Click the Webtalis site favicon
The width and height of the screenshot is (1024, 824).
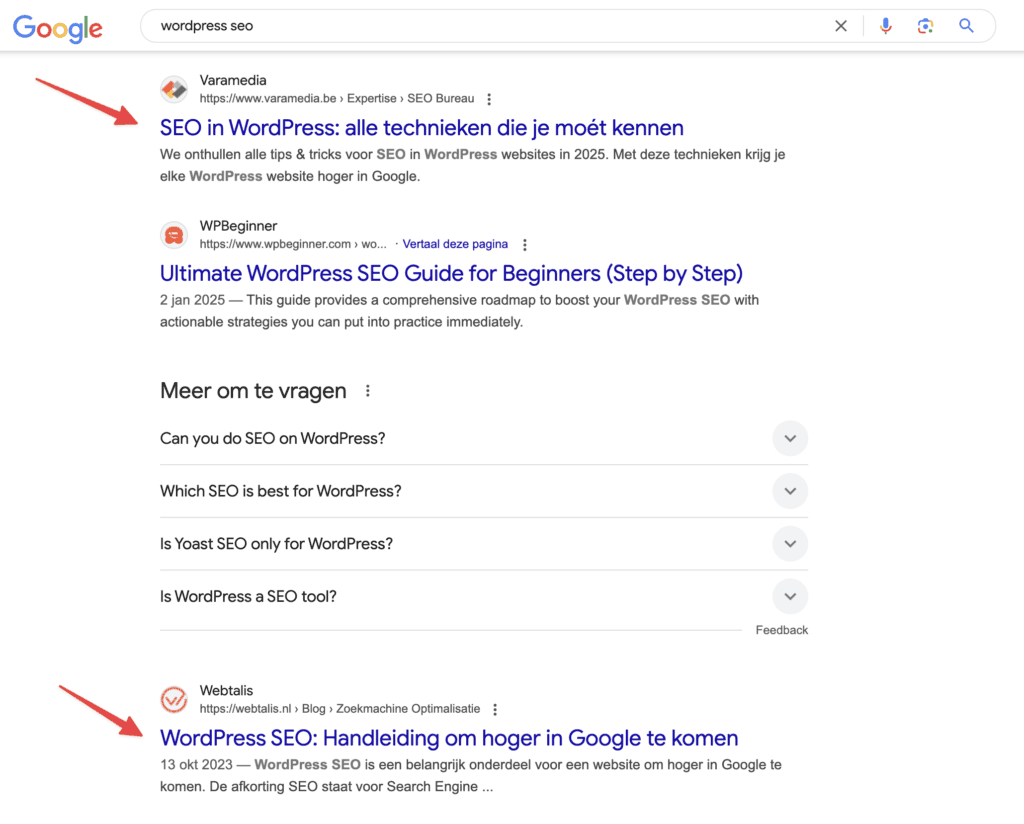[174, 699]
